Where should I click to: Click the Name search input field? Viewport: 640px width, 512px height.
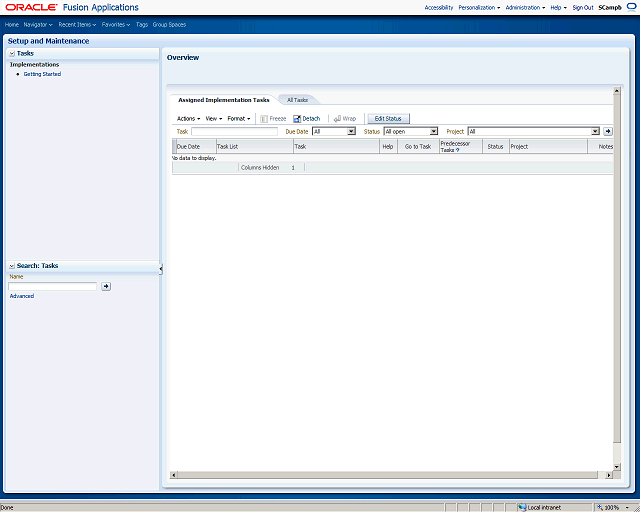[53, 286]
